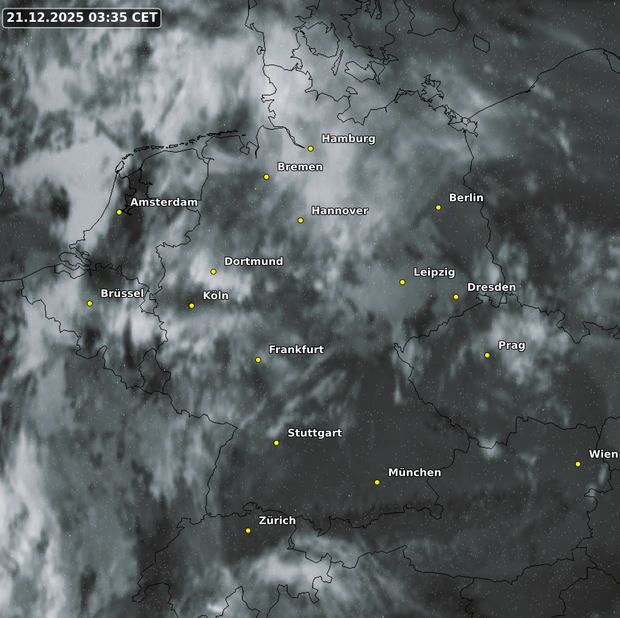Select the Hannover city name label
The width and height of the screenshot is (620, 618).
point(339,211)
